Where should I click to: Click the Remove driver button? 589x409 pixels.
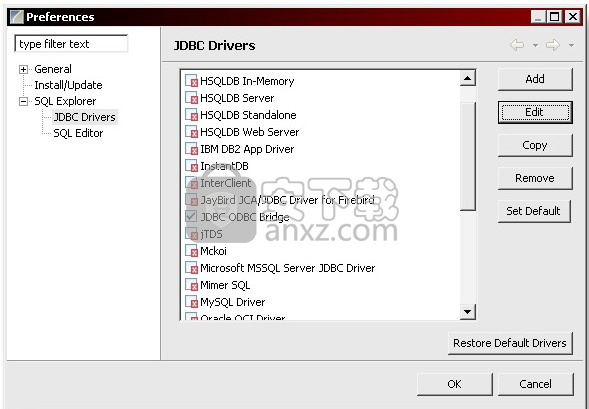point(535,178)
